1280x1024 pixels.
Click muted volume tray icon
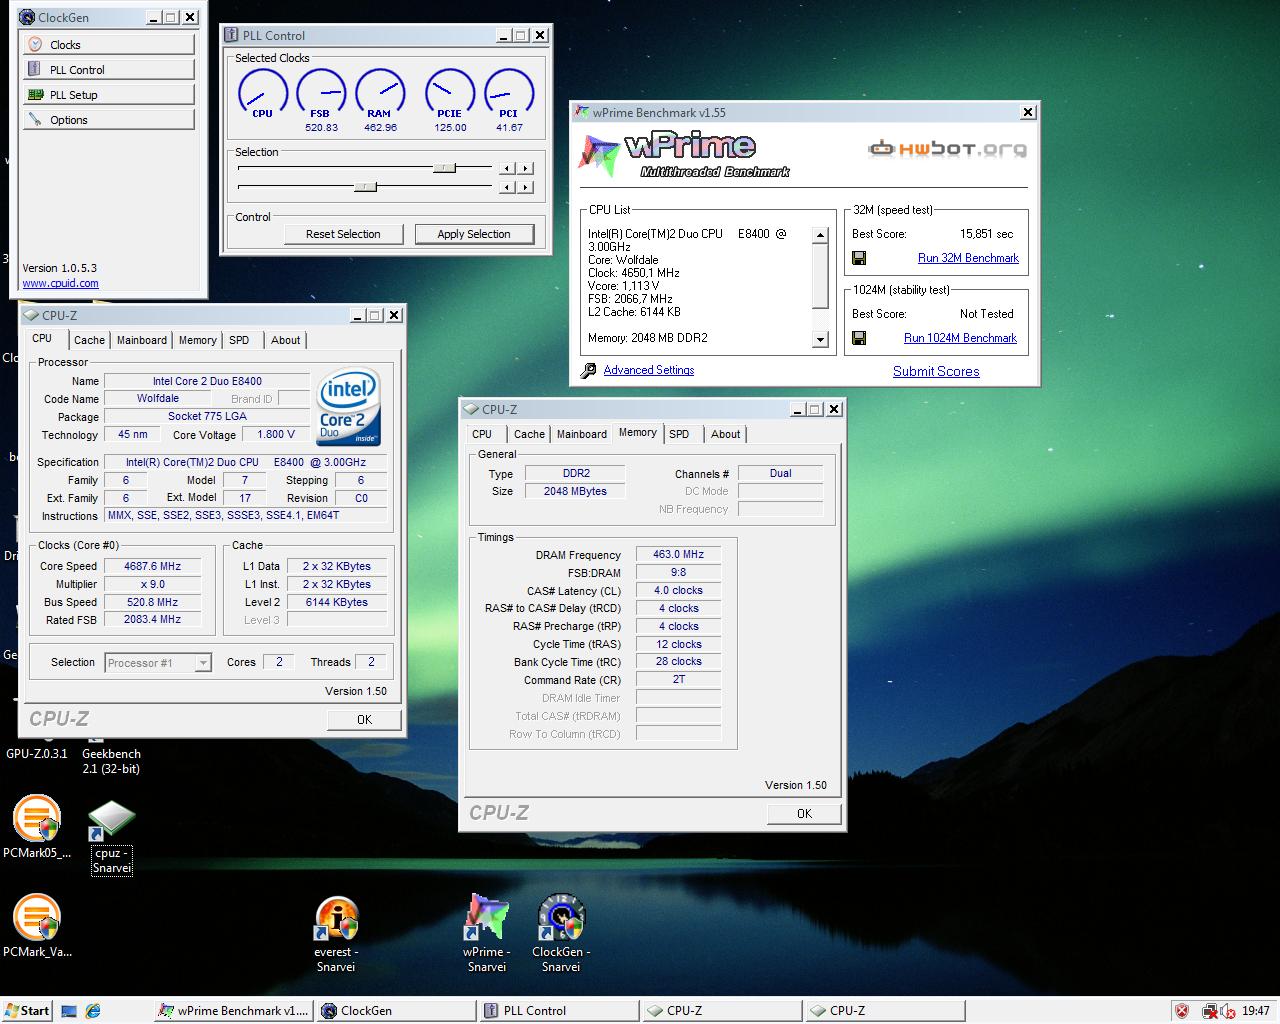(1226, 1011)
